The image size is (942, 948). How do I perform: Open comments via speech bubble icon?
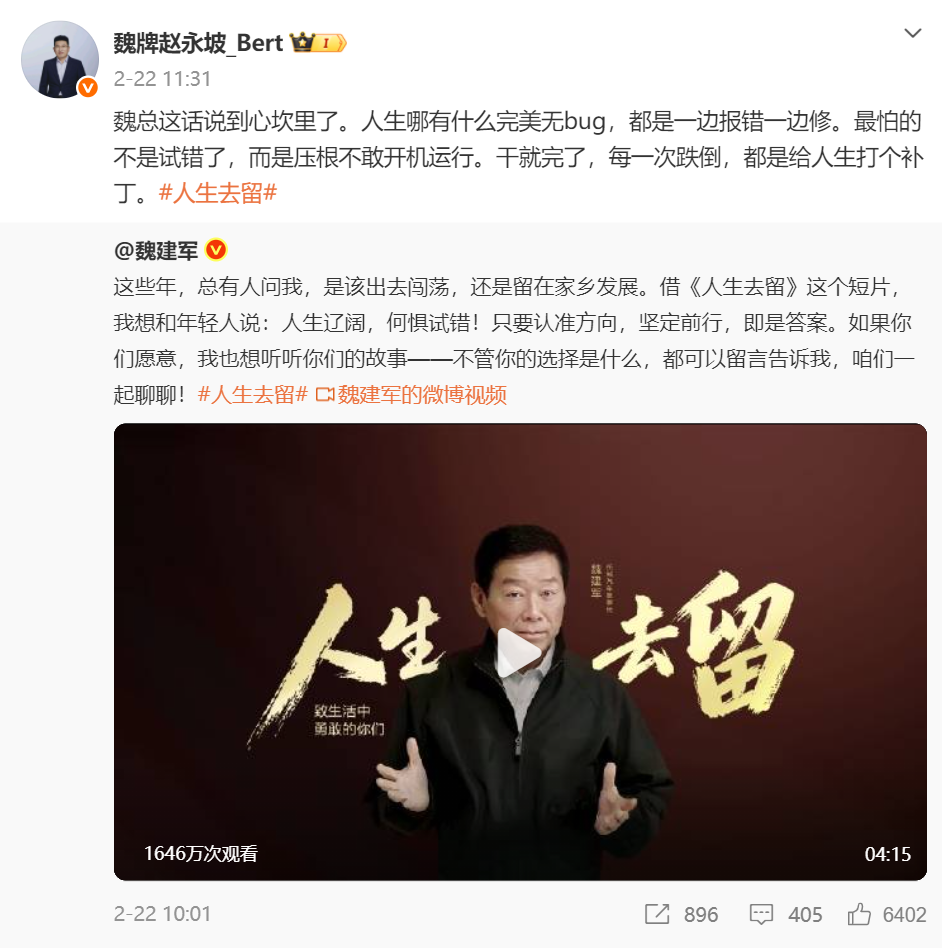coord(761,915)
